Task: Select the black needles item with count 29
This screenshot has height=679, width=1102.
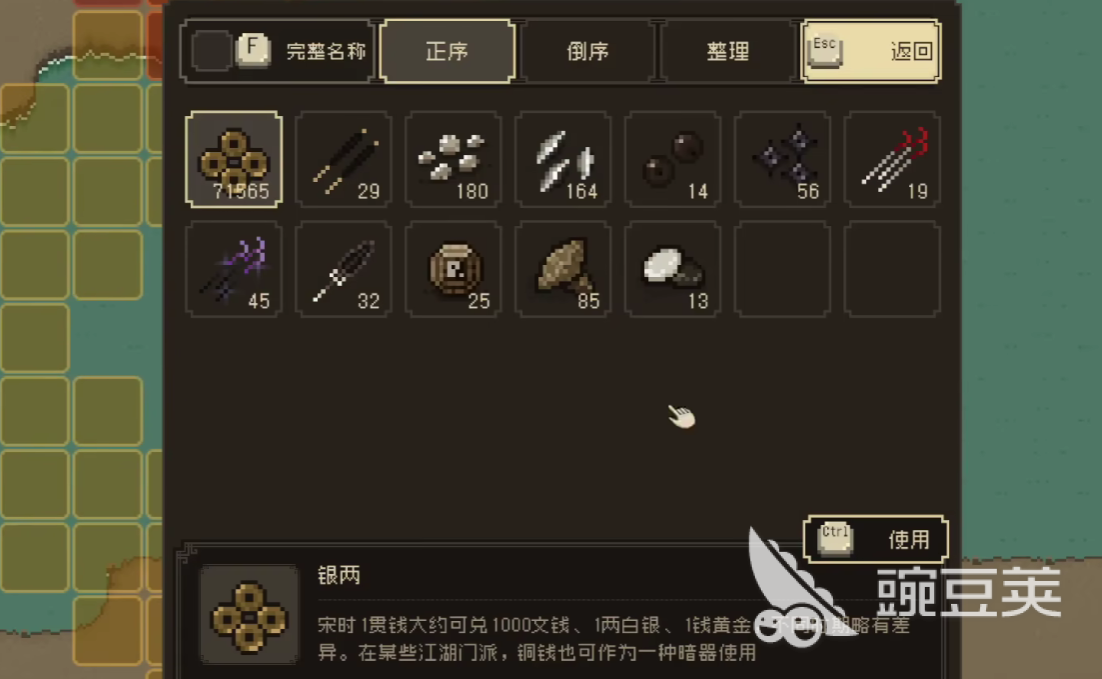Action: pos(344,160)
